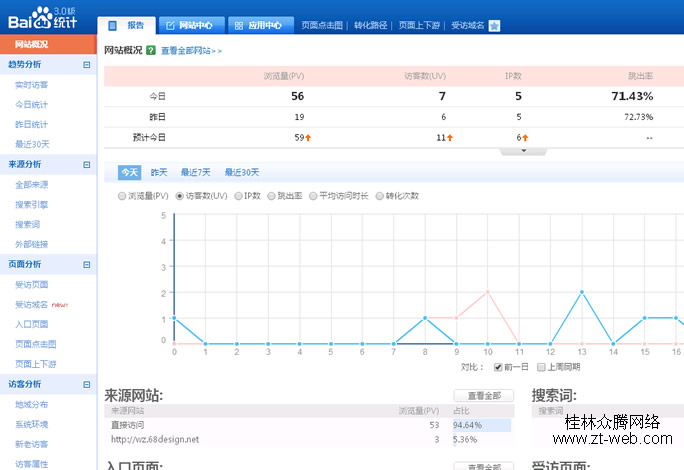Viewport: 684px width, 470px height.
Task: Open 页面点击图 in the top navigation
Action: point(322,25)
